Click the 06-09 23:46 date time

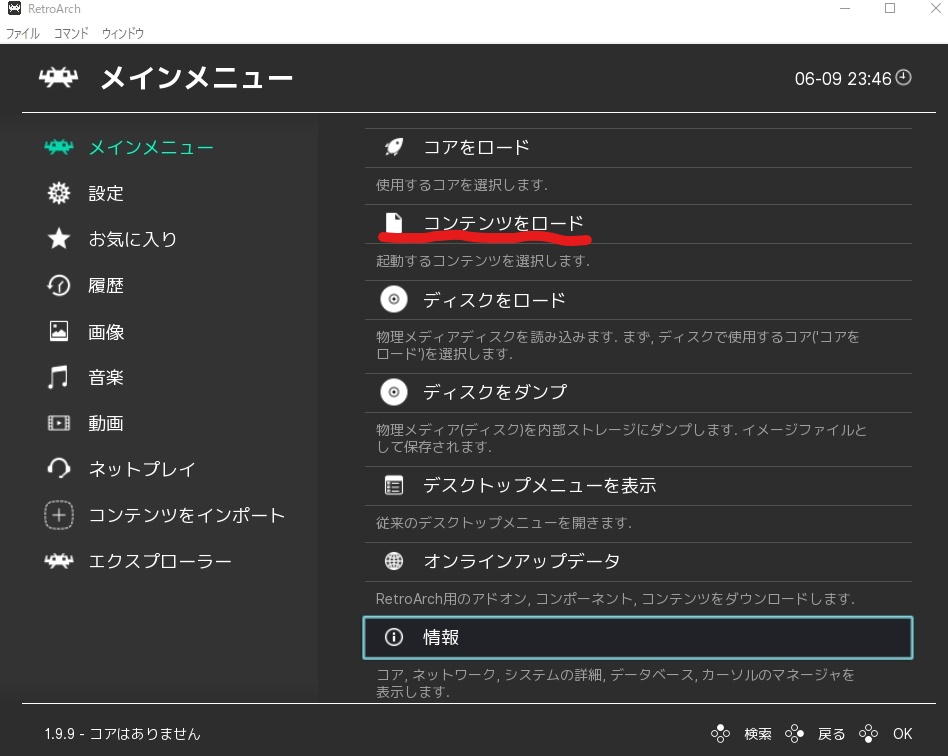tap(843, 79)
